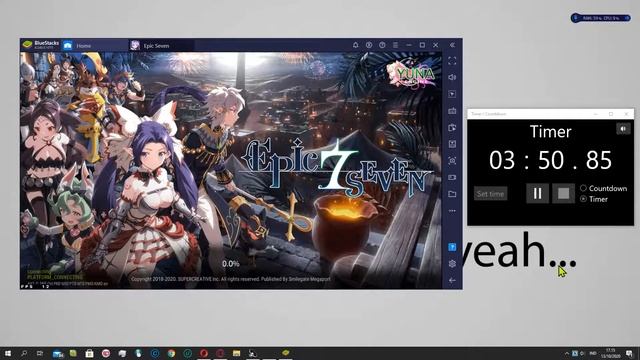640x360 pixels.
Task: Show more sidebar tools via three dots
Action: click(452, 211)
